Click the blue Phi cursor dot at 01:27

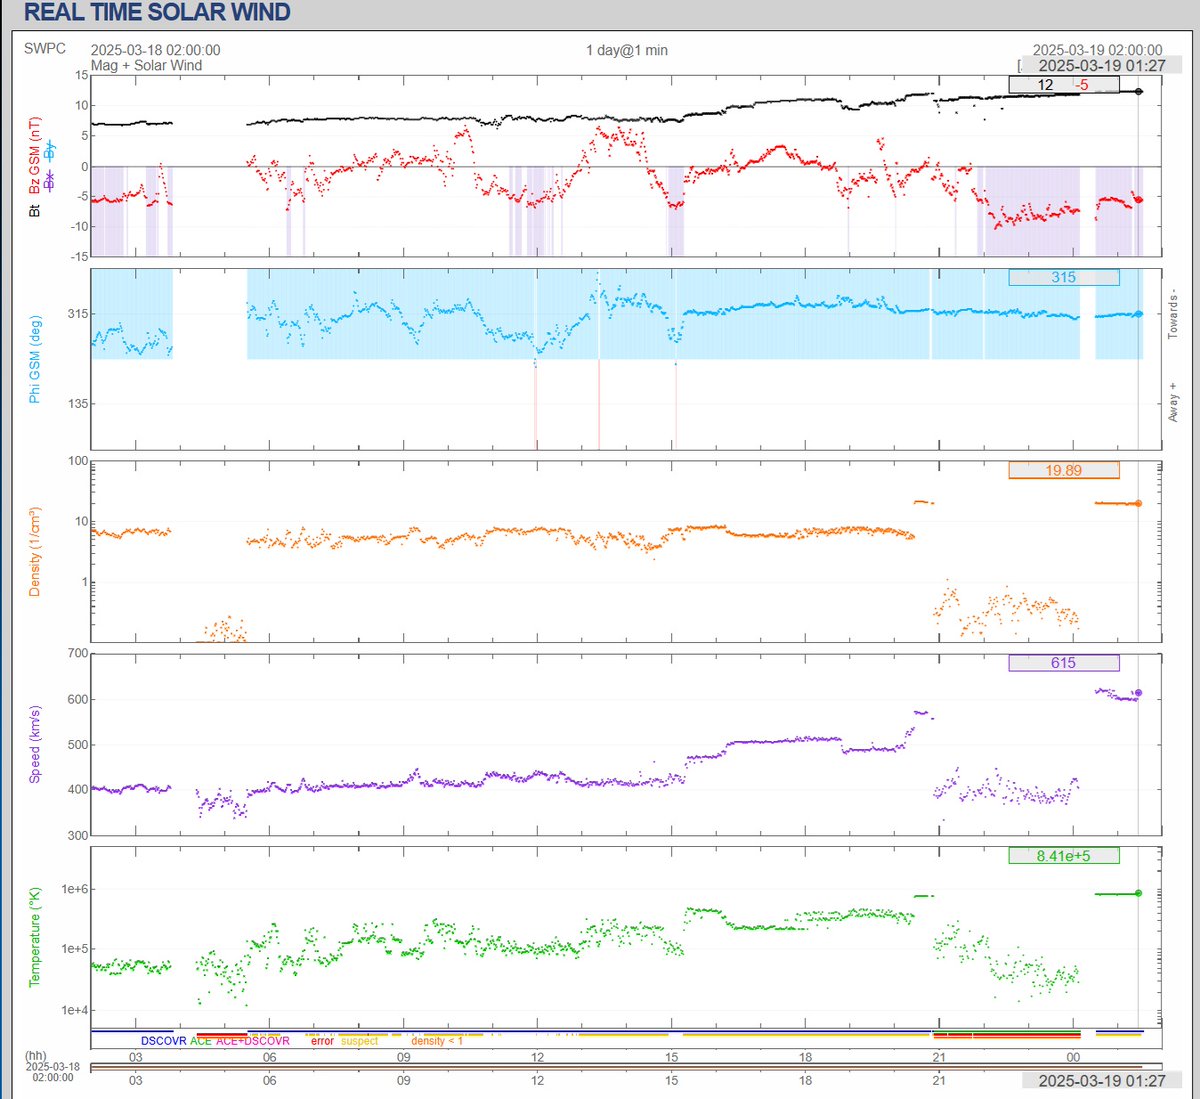click(1138, 314)
